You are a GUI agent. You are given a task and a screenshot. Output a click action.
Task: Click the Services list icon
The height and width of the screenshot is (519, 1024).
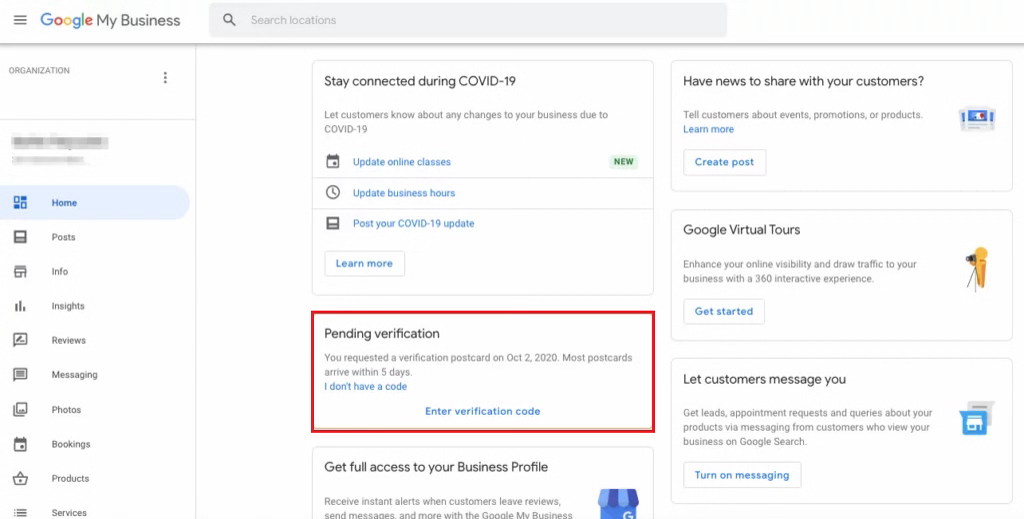[x=20, y=512]
